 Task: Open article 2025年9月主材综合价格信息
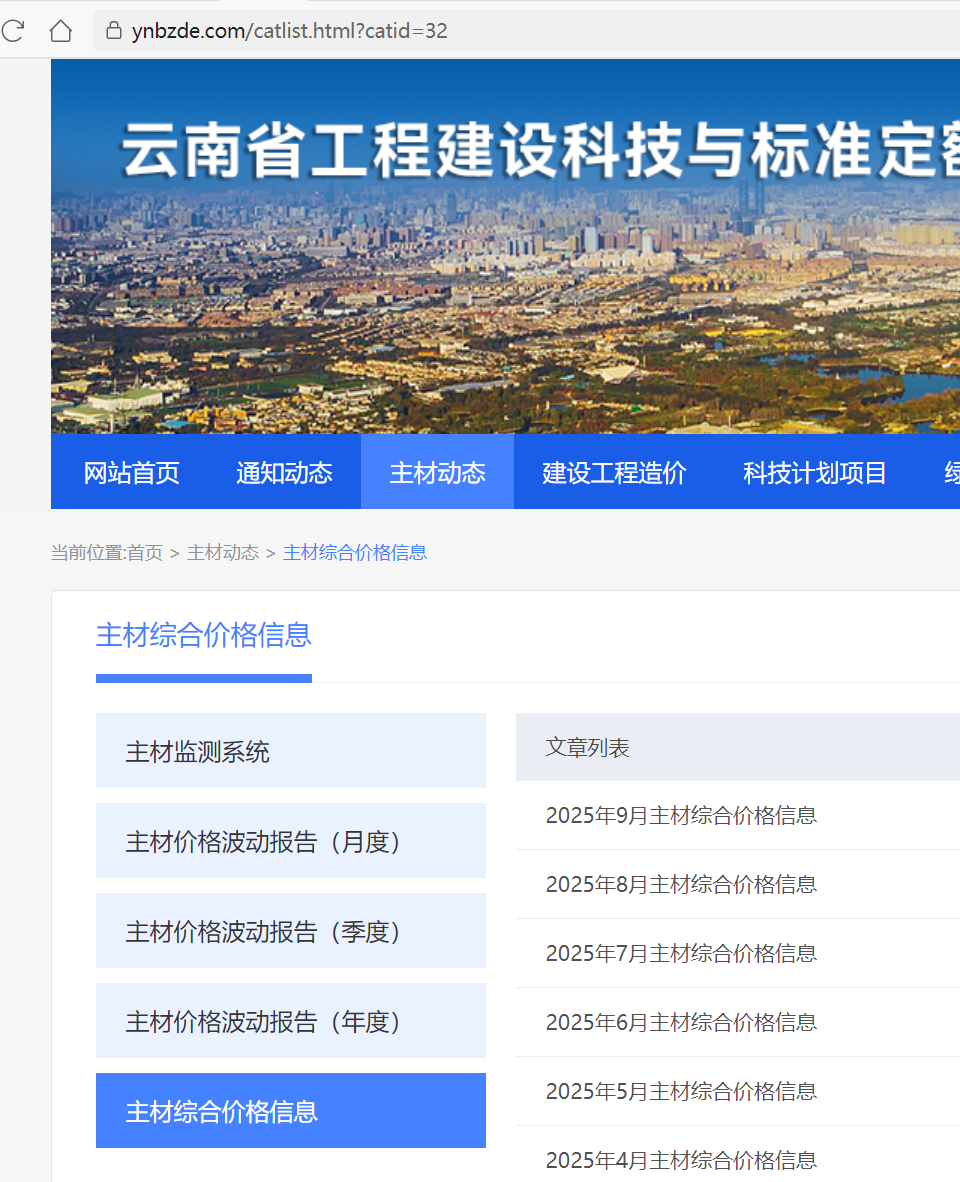(681, 816)
